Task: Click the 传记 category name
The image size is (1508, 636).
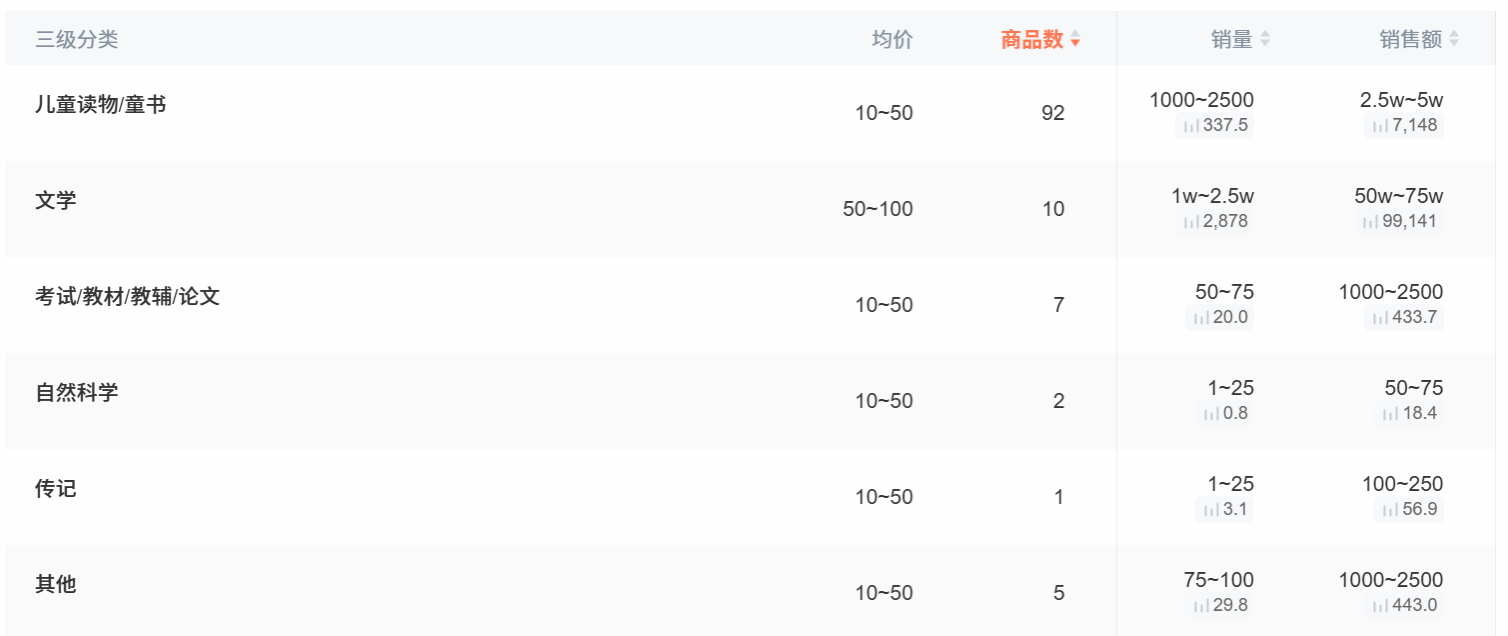Action: coord(56,488)
